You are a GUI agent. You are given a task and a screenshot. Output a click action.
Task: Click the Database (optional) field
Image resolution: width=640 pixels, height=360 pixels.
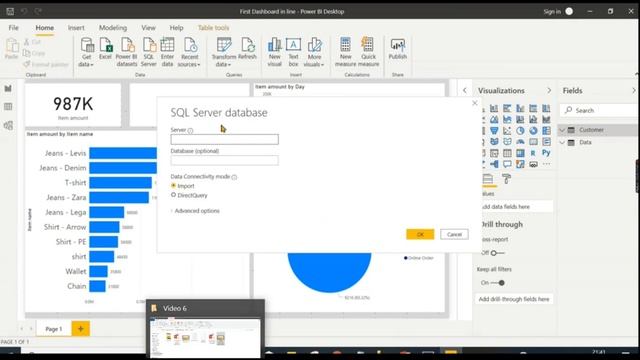click(x=224, y=160)
